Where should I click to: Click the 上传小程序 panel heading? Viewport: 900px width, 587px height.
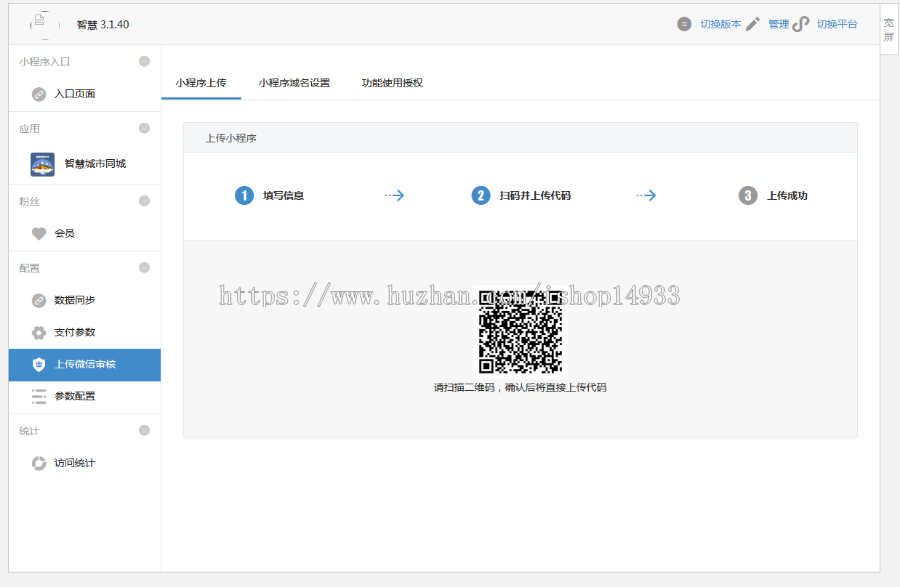click(x=231, y=138)
